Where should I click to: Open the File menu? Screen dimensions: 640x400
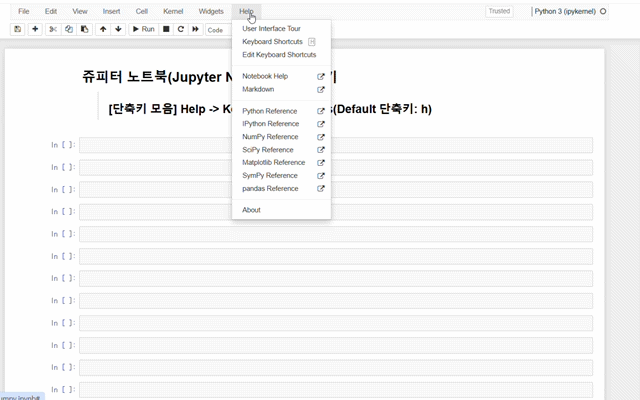pyautogui.click(x=24, y=11)
